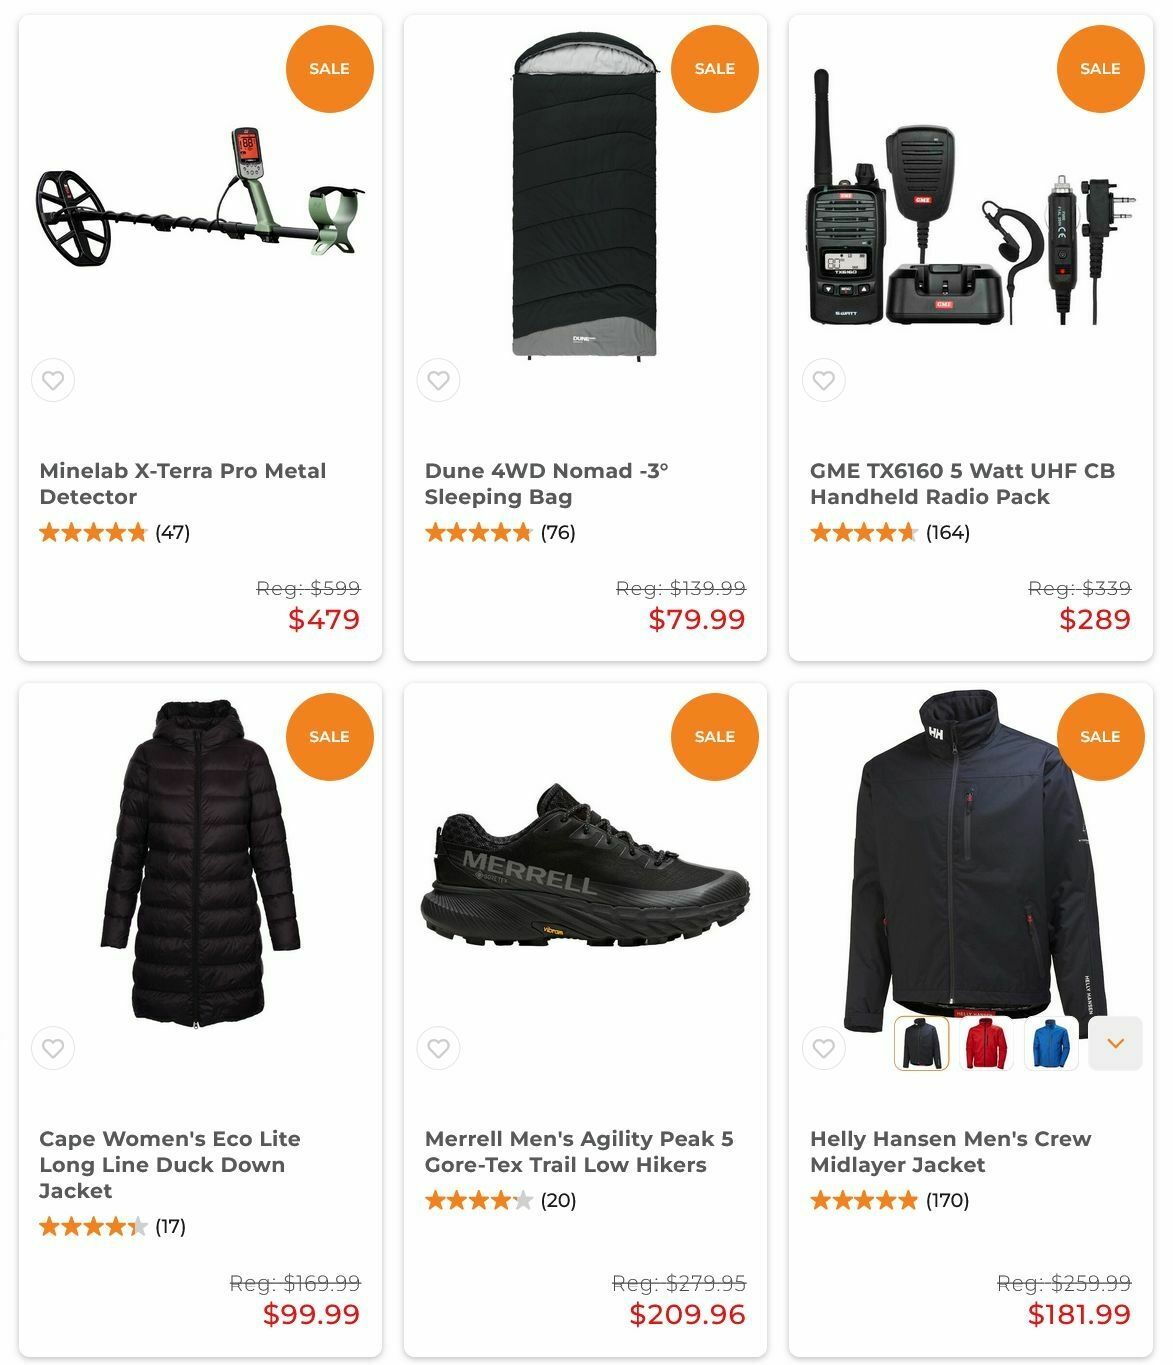Open Dune 4WD Nomad -3° Sleeping Bag link
1173x1365 pixels.
coord(546,484)
